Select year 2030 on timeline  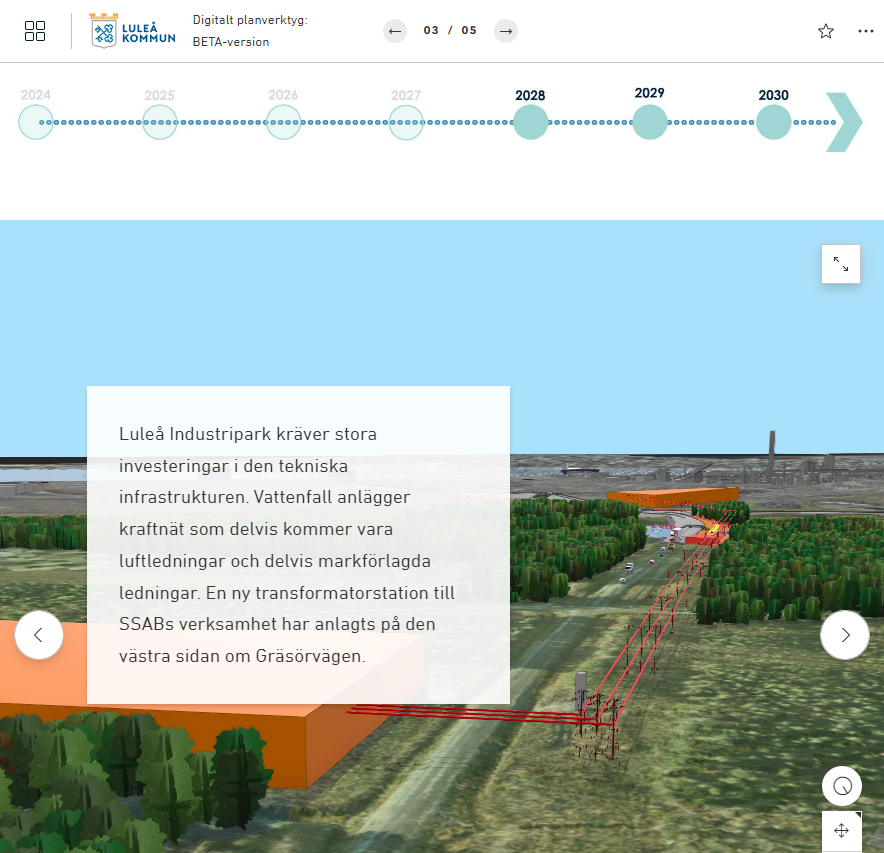coord(774,122)
